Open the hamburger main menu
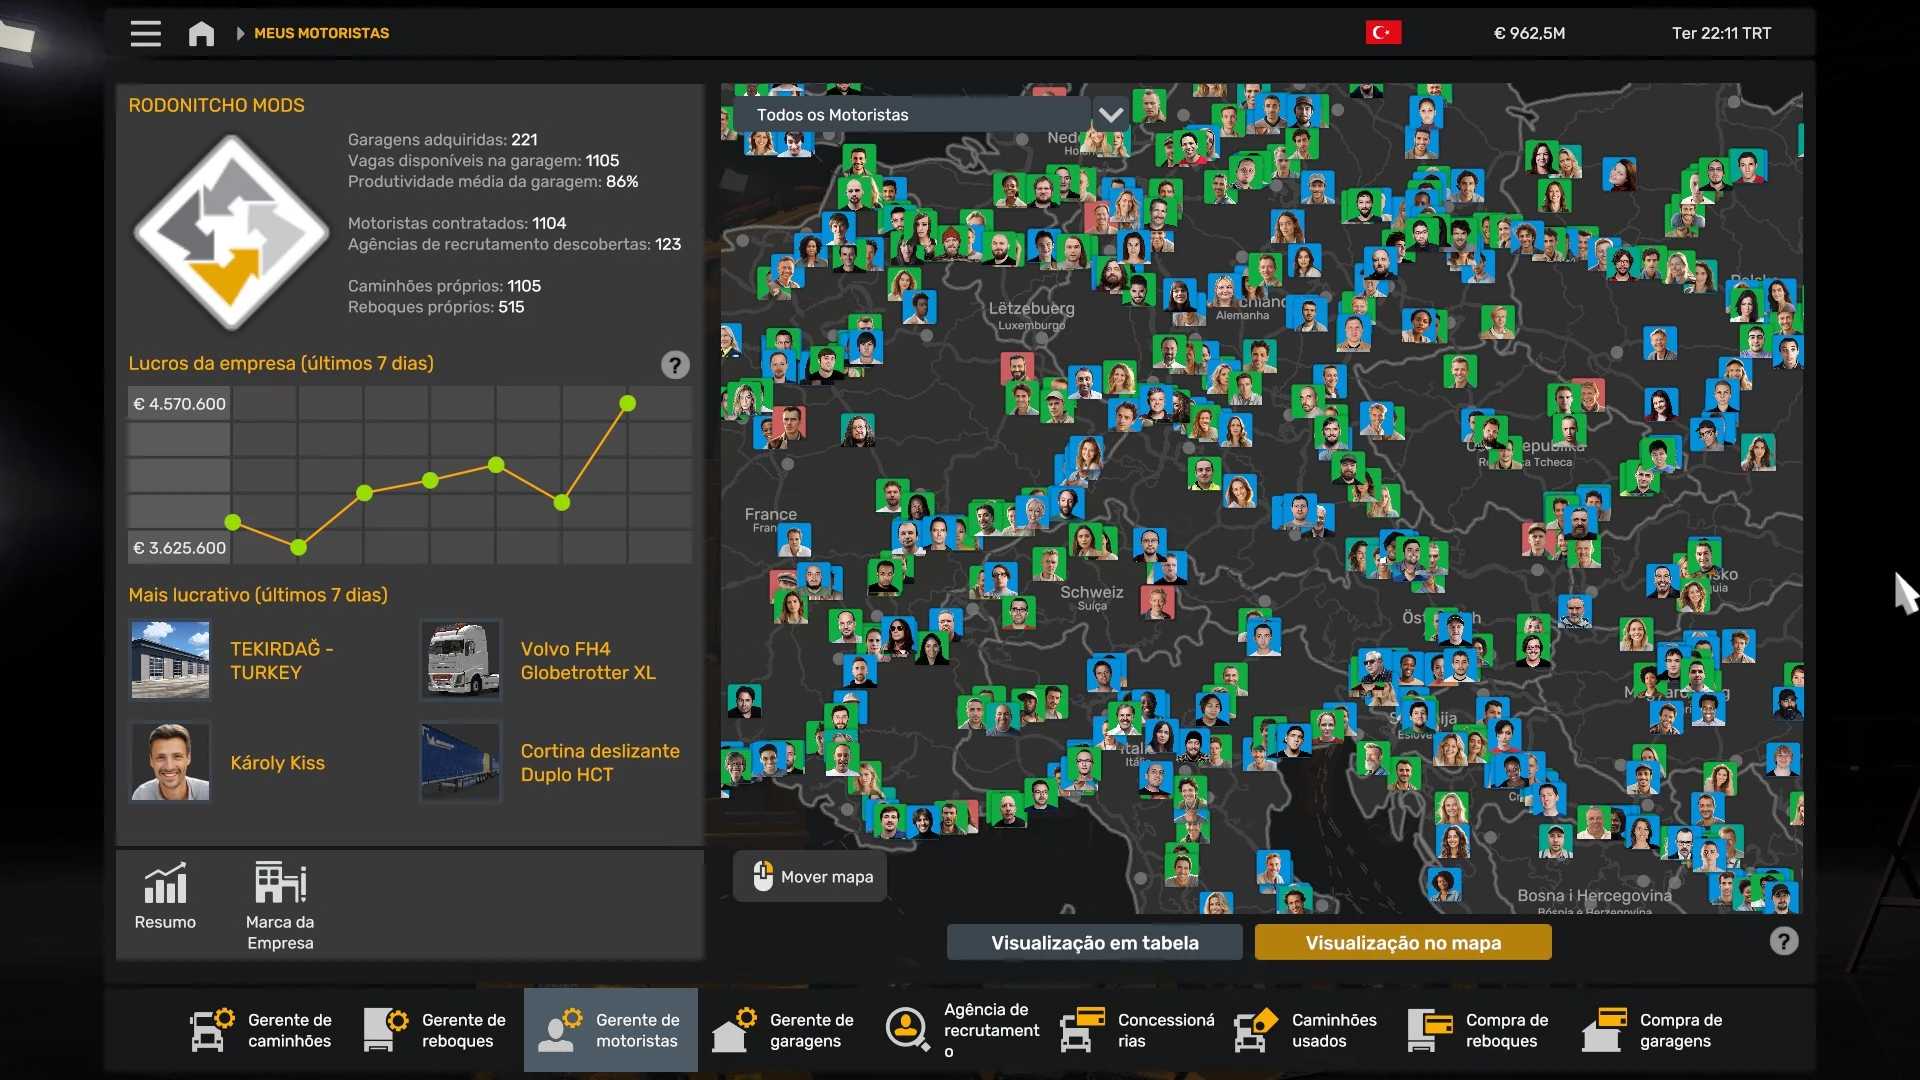 point(145,33)
